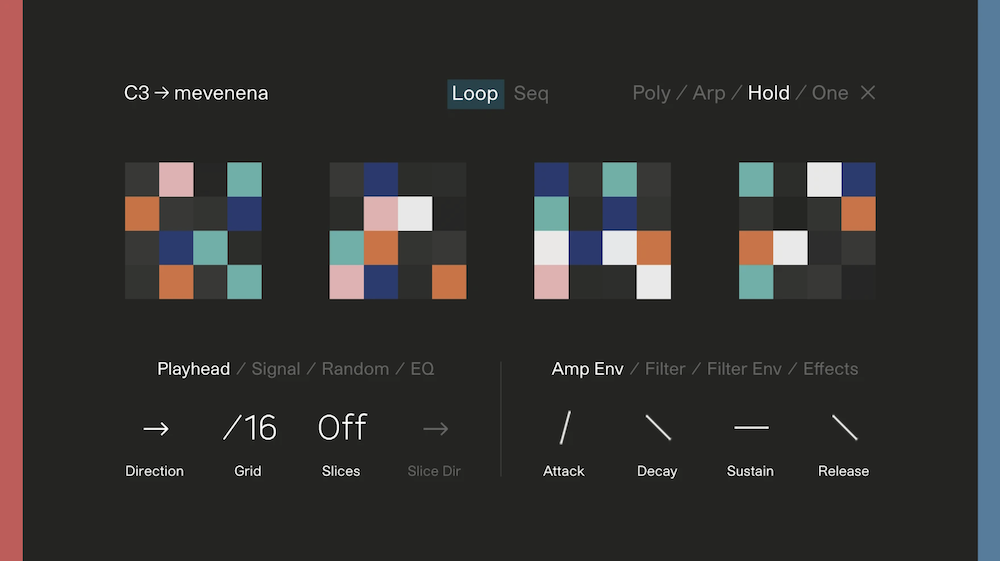Switch to Seq mode
Image resolution: width=1000 pixels, height=561 pixels.
coord(531,93)
